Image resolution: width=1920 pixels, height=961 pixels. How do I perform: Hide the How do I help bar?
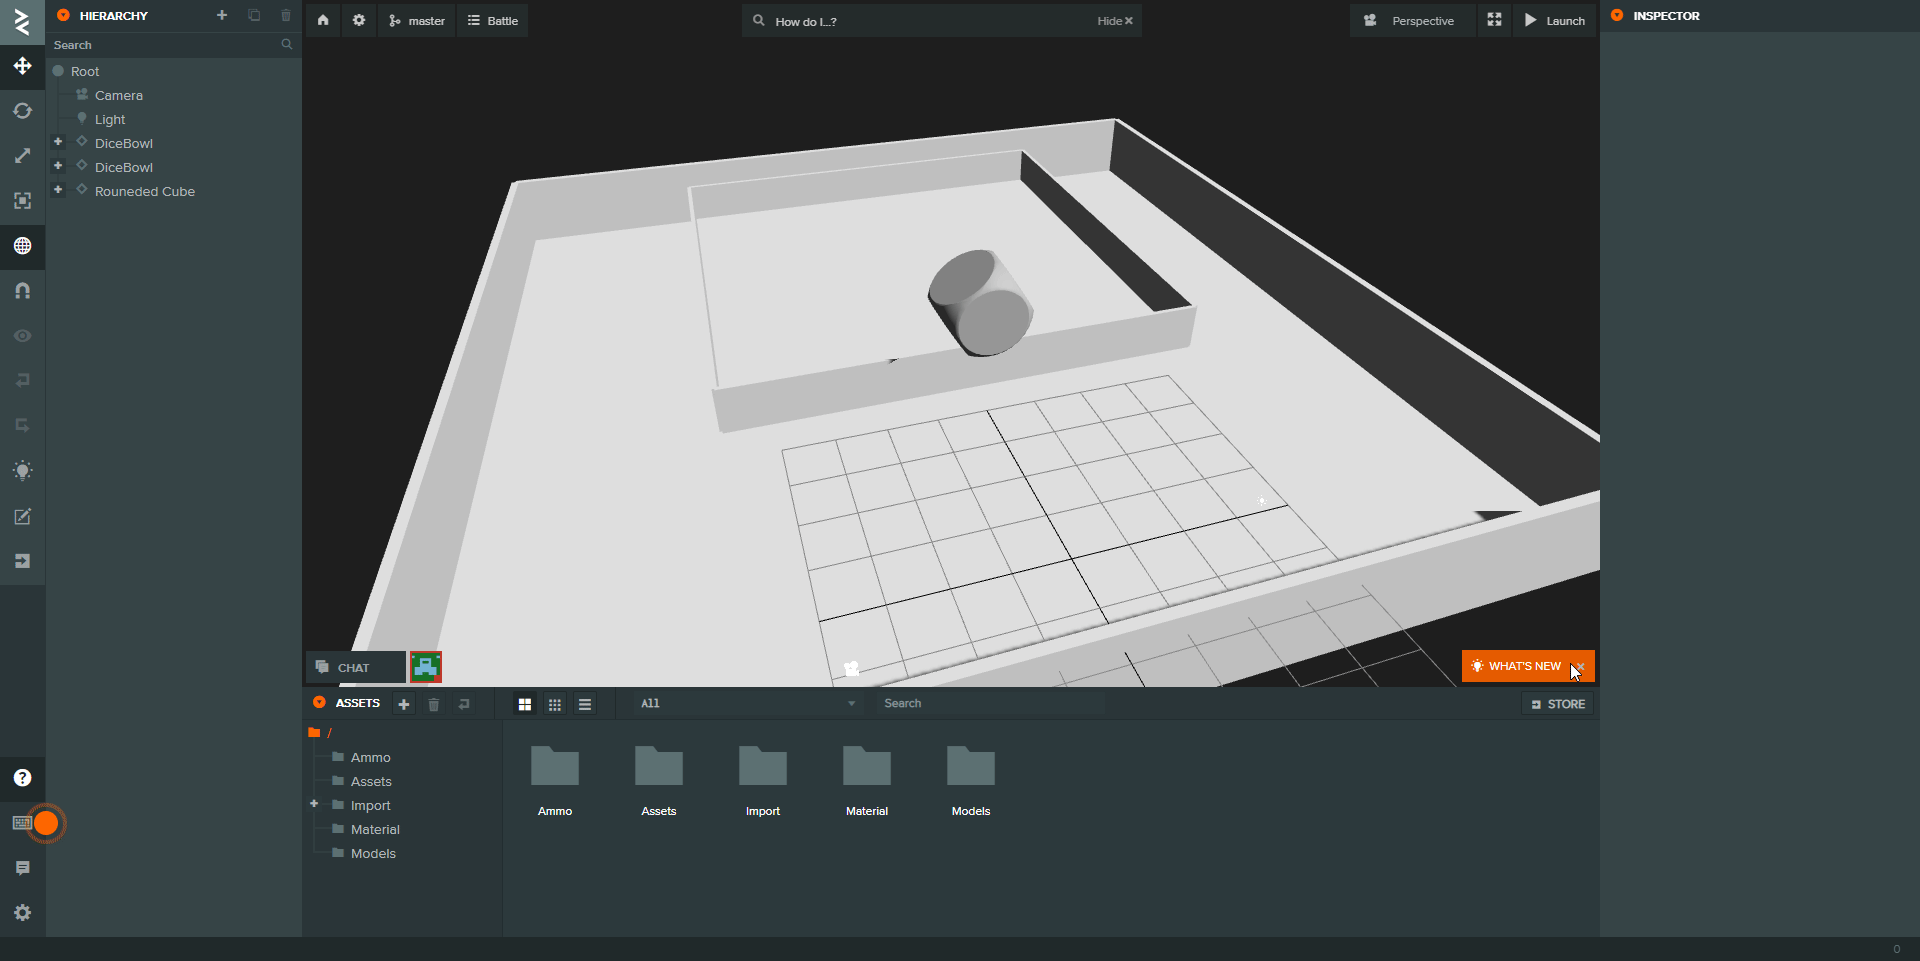click(x=1115, y=21)
